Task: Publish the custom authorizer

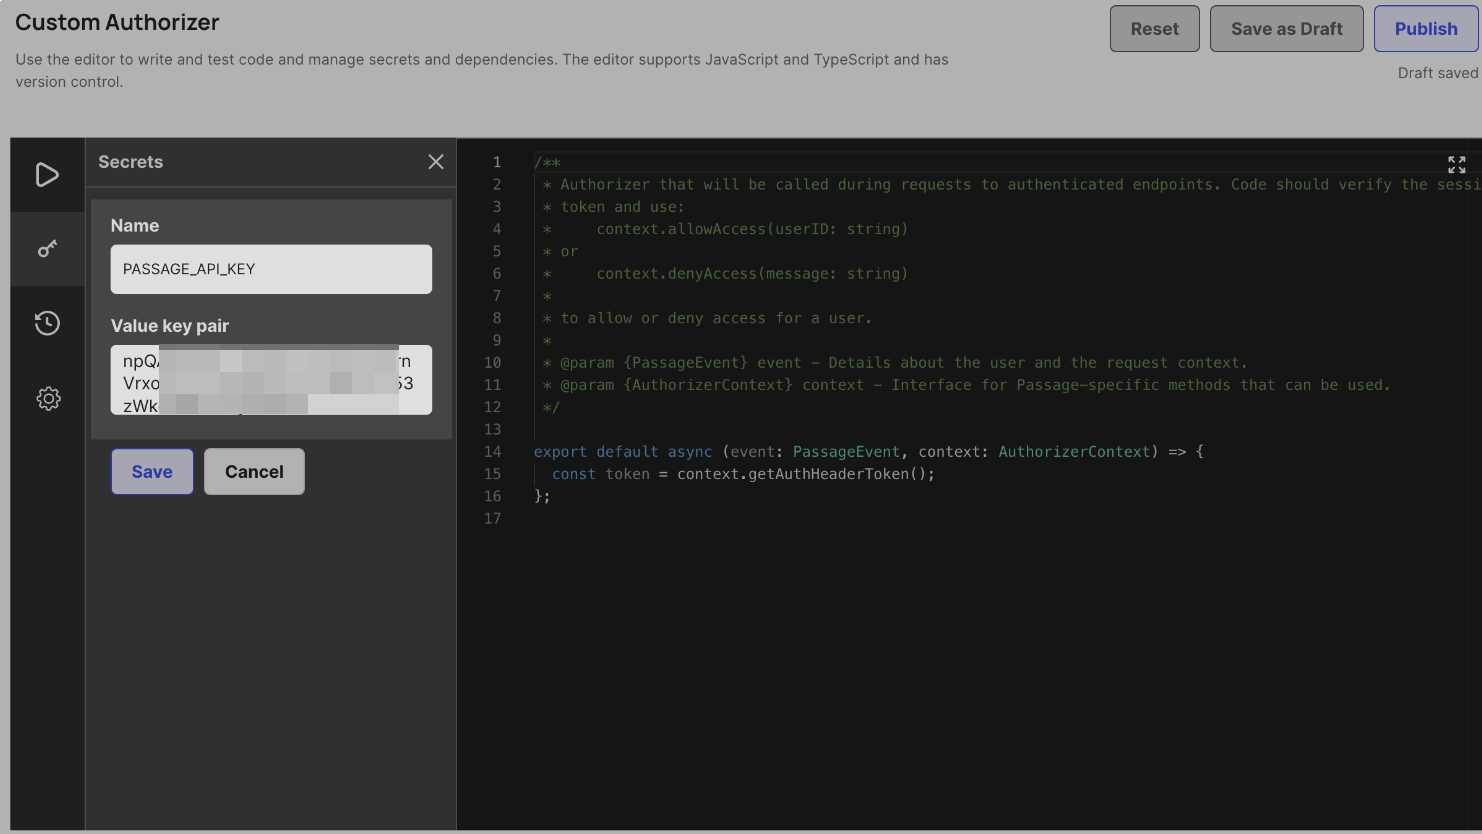Action: tap(1425, 29)
